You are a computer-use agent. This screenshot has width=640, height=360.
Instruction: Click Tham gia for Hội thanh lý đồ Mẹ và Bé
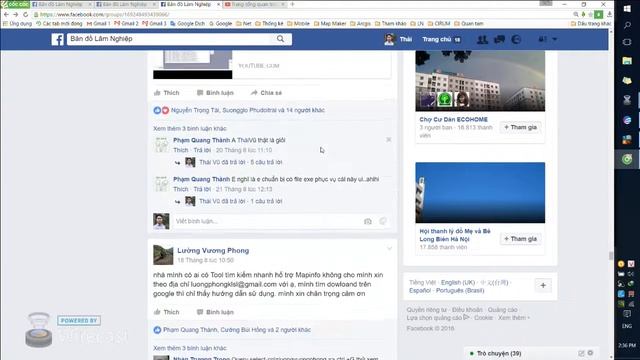520,239
